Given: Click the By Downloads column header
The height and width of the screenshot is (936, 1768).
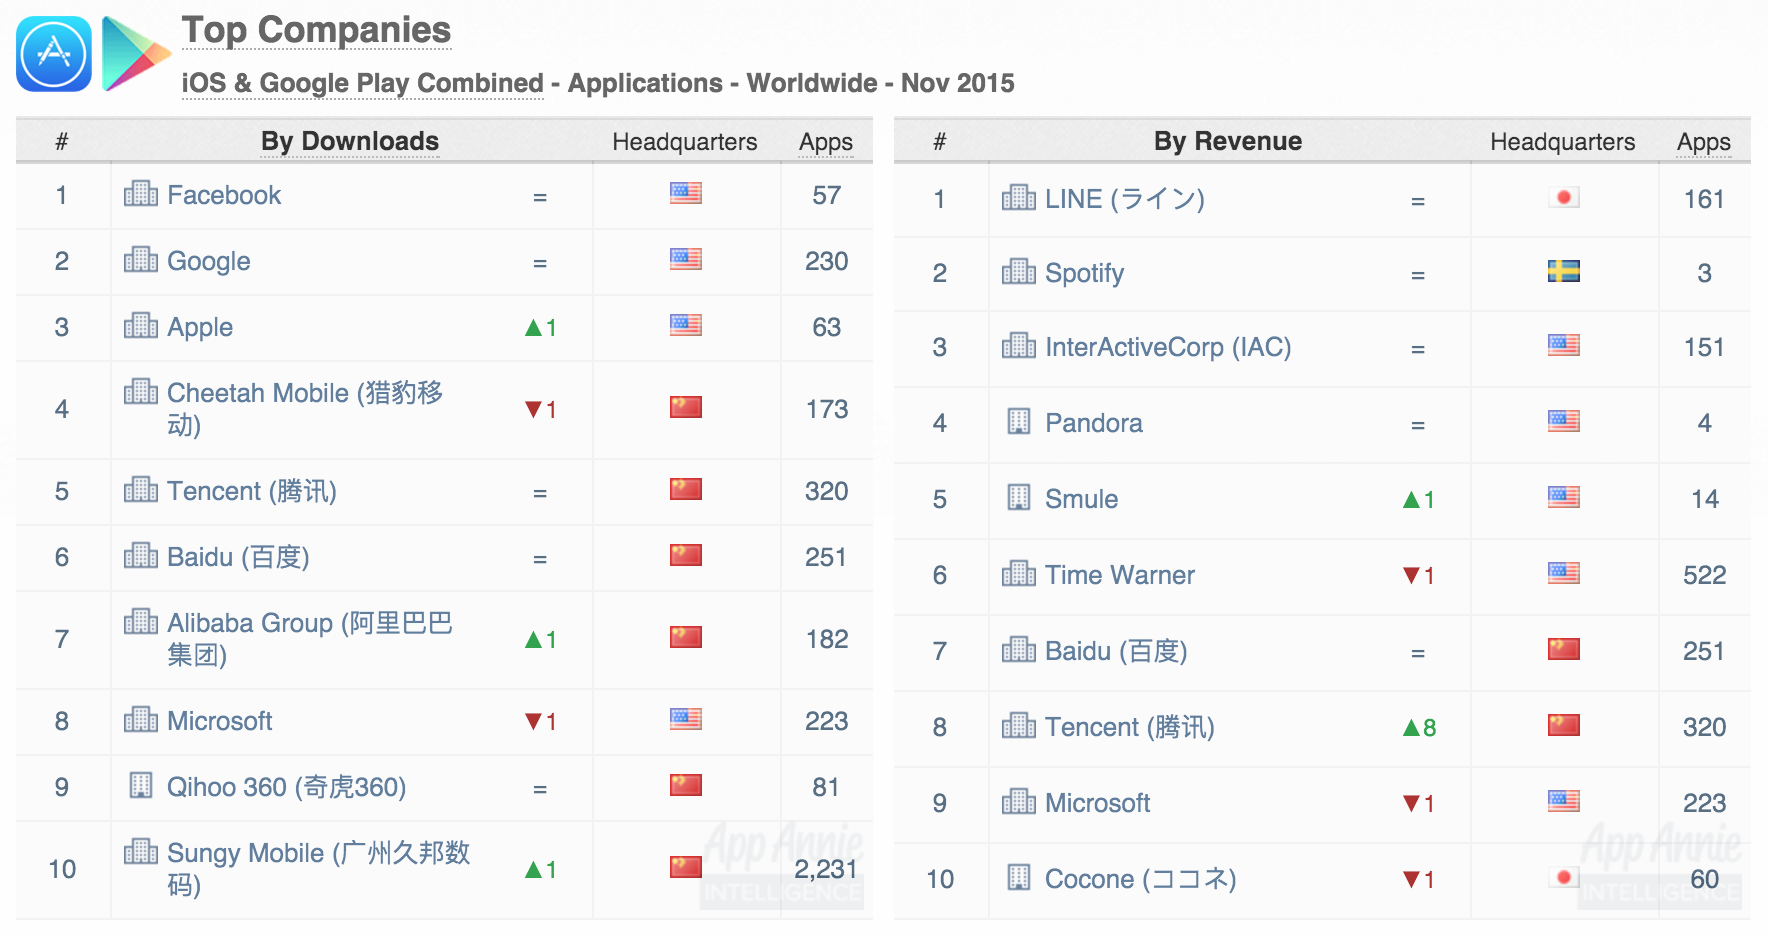Looking at the screenshot, I should 350,141.
